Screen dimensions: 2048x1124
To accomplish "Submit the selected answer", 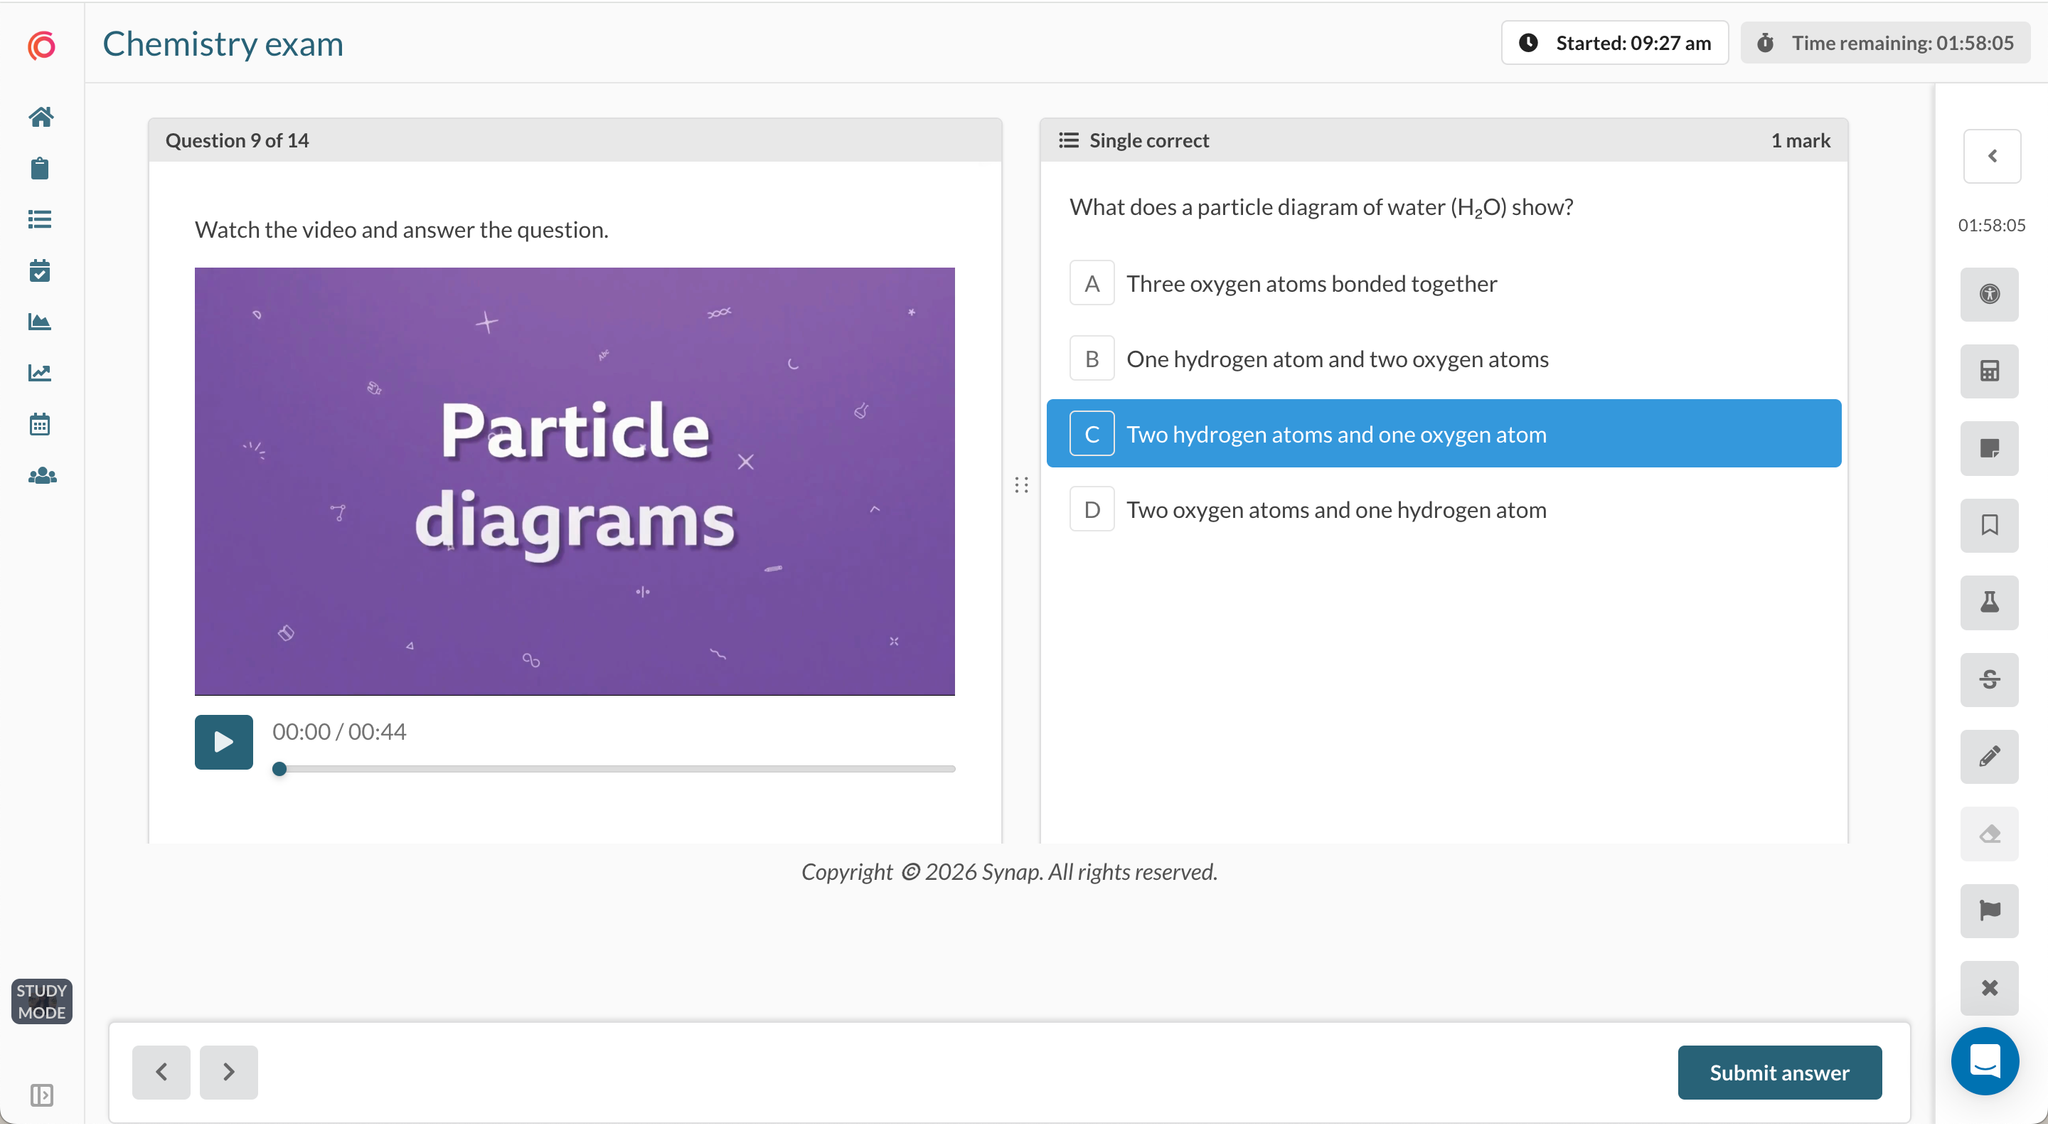I will pyautogui.click(x=1779, y=1072).
